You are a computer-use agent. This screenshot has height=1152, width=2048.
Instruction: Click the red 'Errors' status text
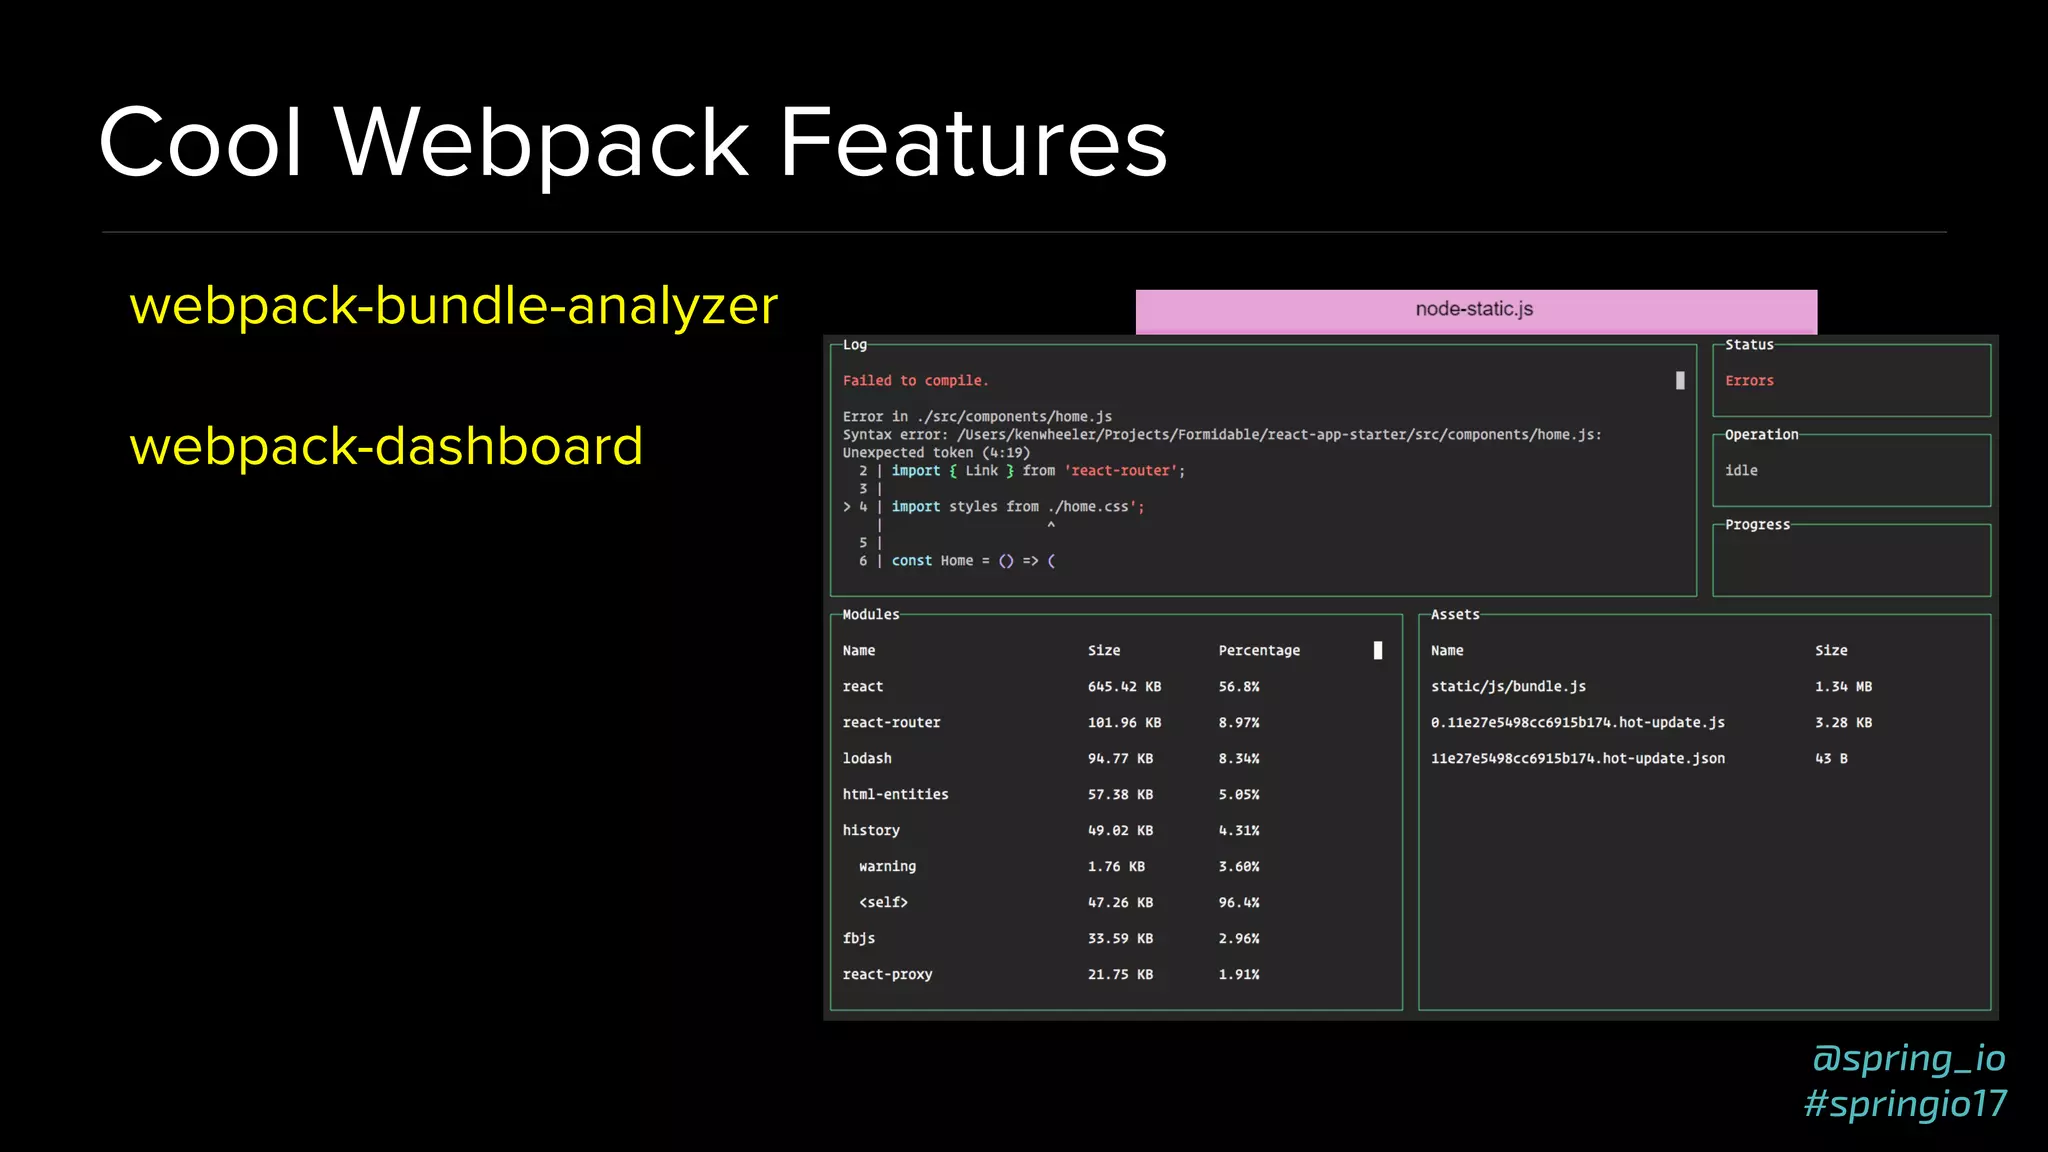[x=1749, y=381]
